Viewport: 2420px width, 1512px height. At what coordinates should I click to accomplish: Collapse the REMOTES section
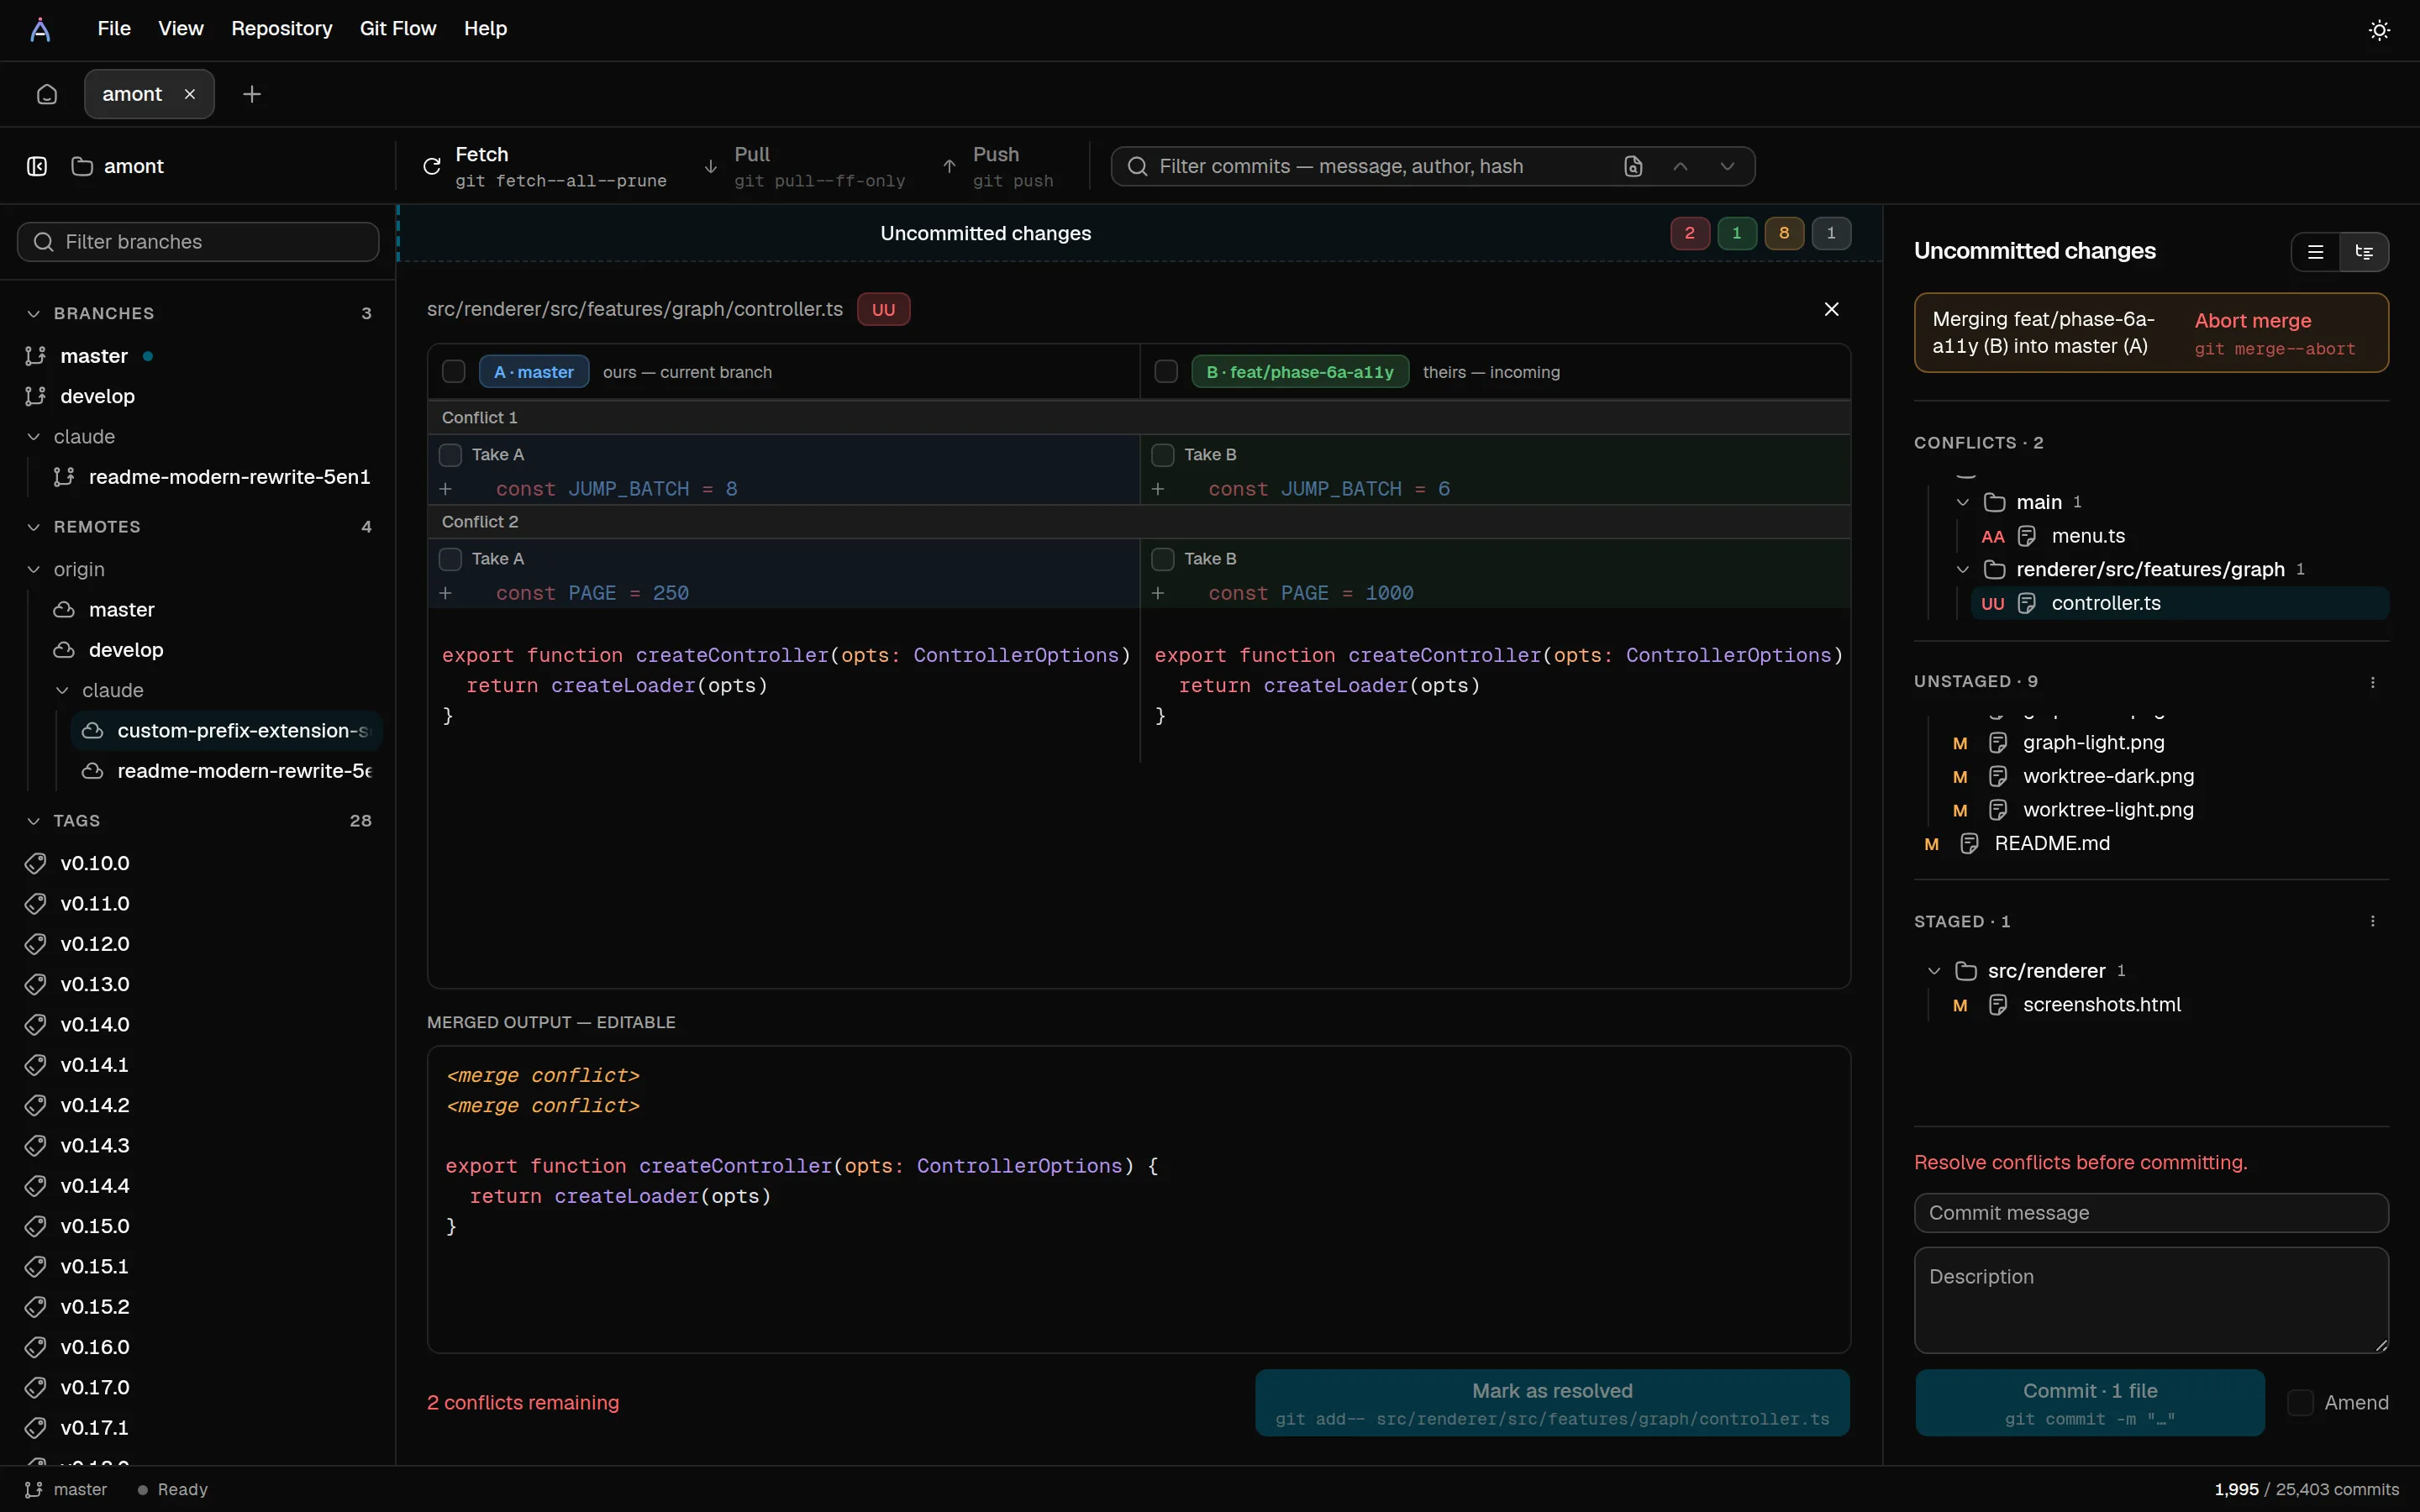[x=34, y=527]
